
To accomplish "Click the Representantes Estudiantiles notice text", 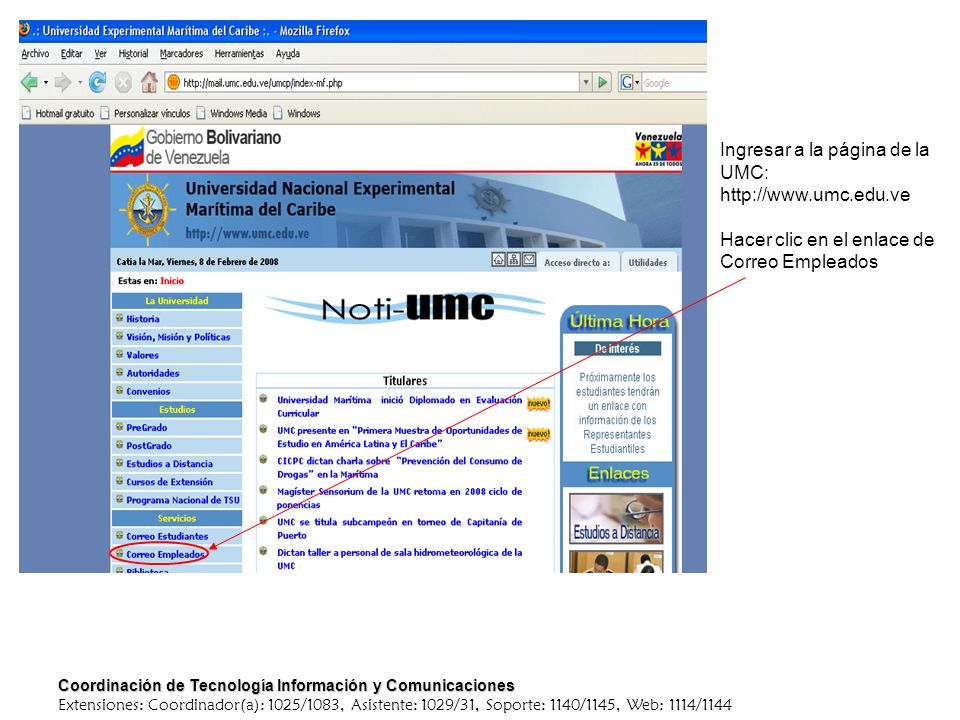I will tap(617, 413).
